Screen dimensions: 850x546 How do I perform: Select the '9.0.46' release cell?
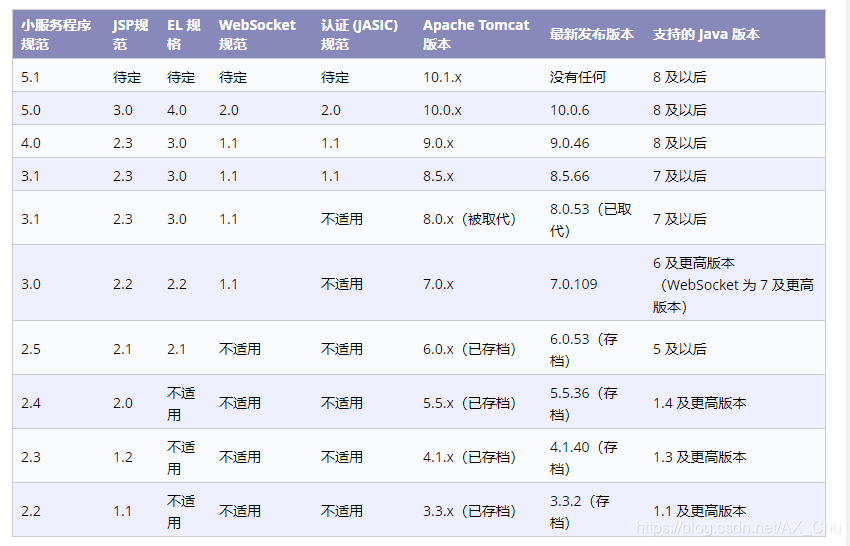[x=569, y=143]
